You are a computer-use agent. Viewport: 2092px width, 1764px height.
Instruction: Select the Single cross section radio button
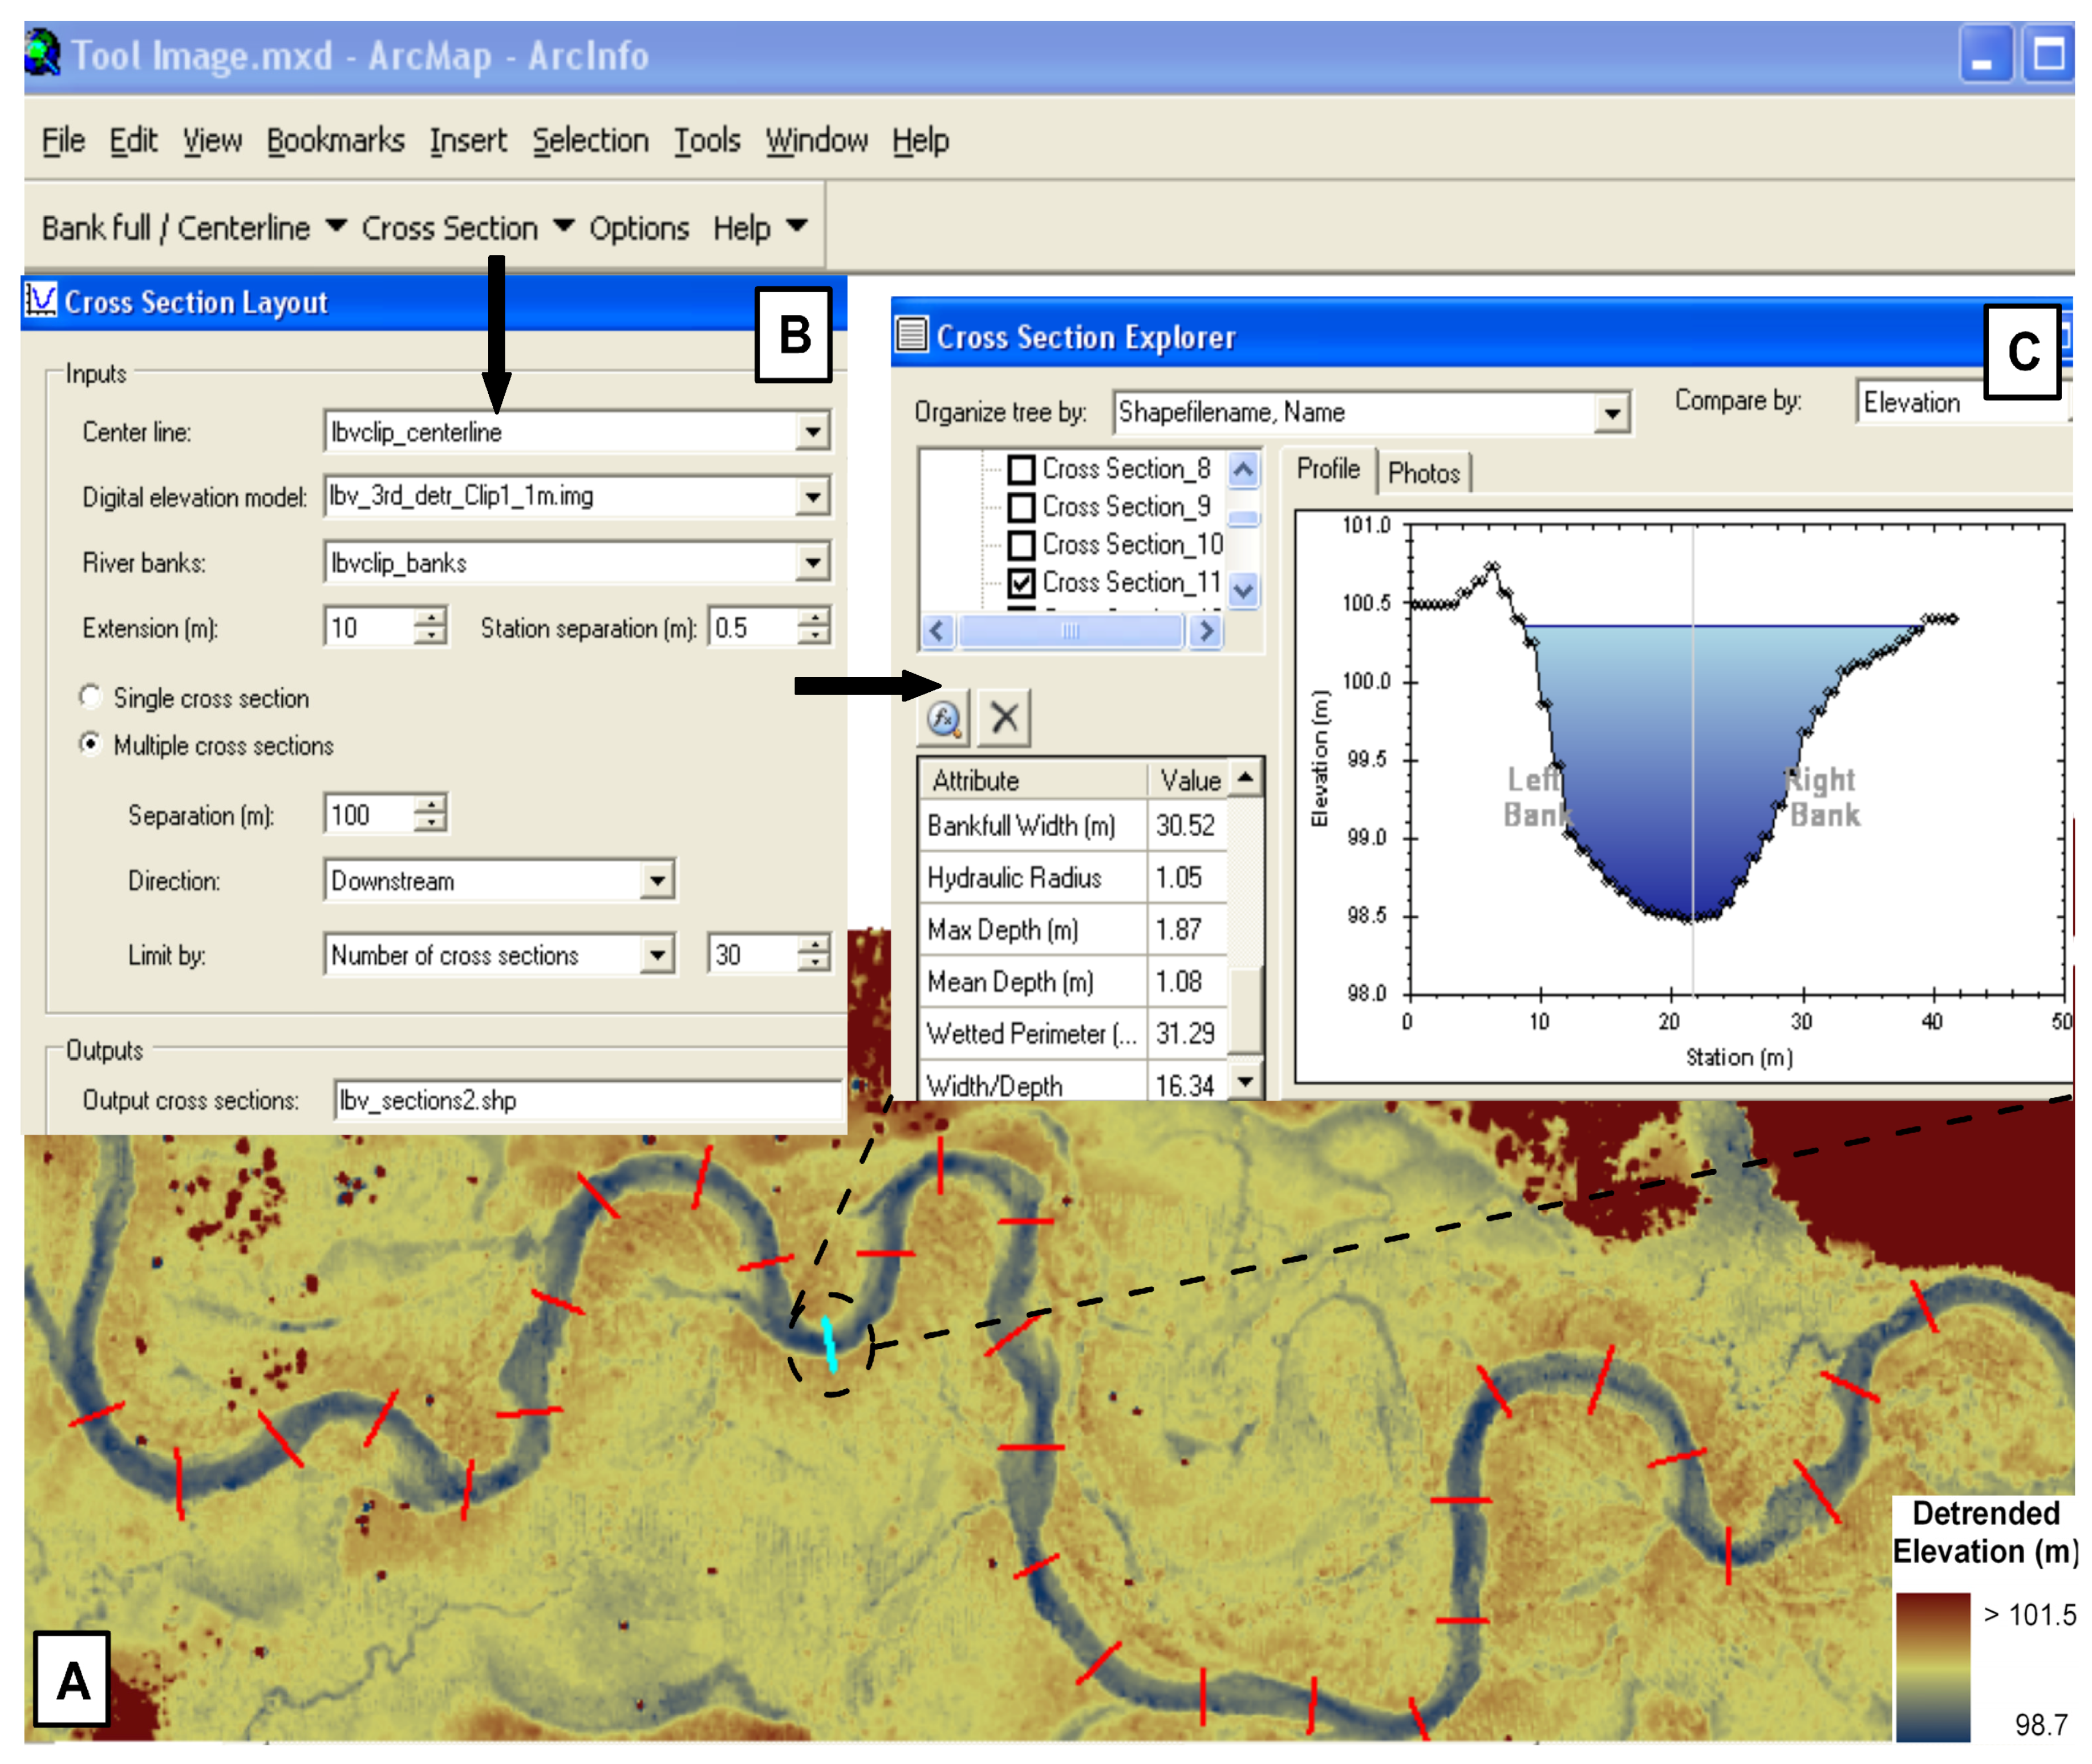click(91, 696)
